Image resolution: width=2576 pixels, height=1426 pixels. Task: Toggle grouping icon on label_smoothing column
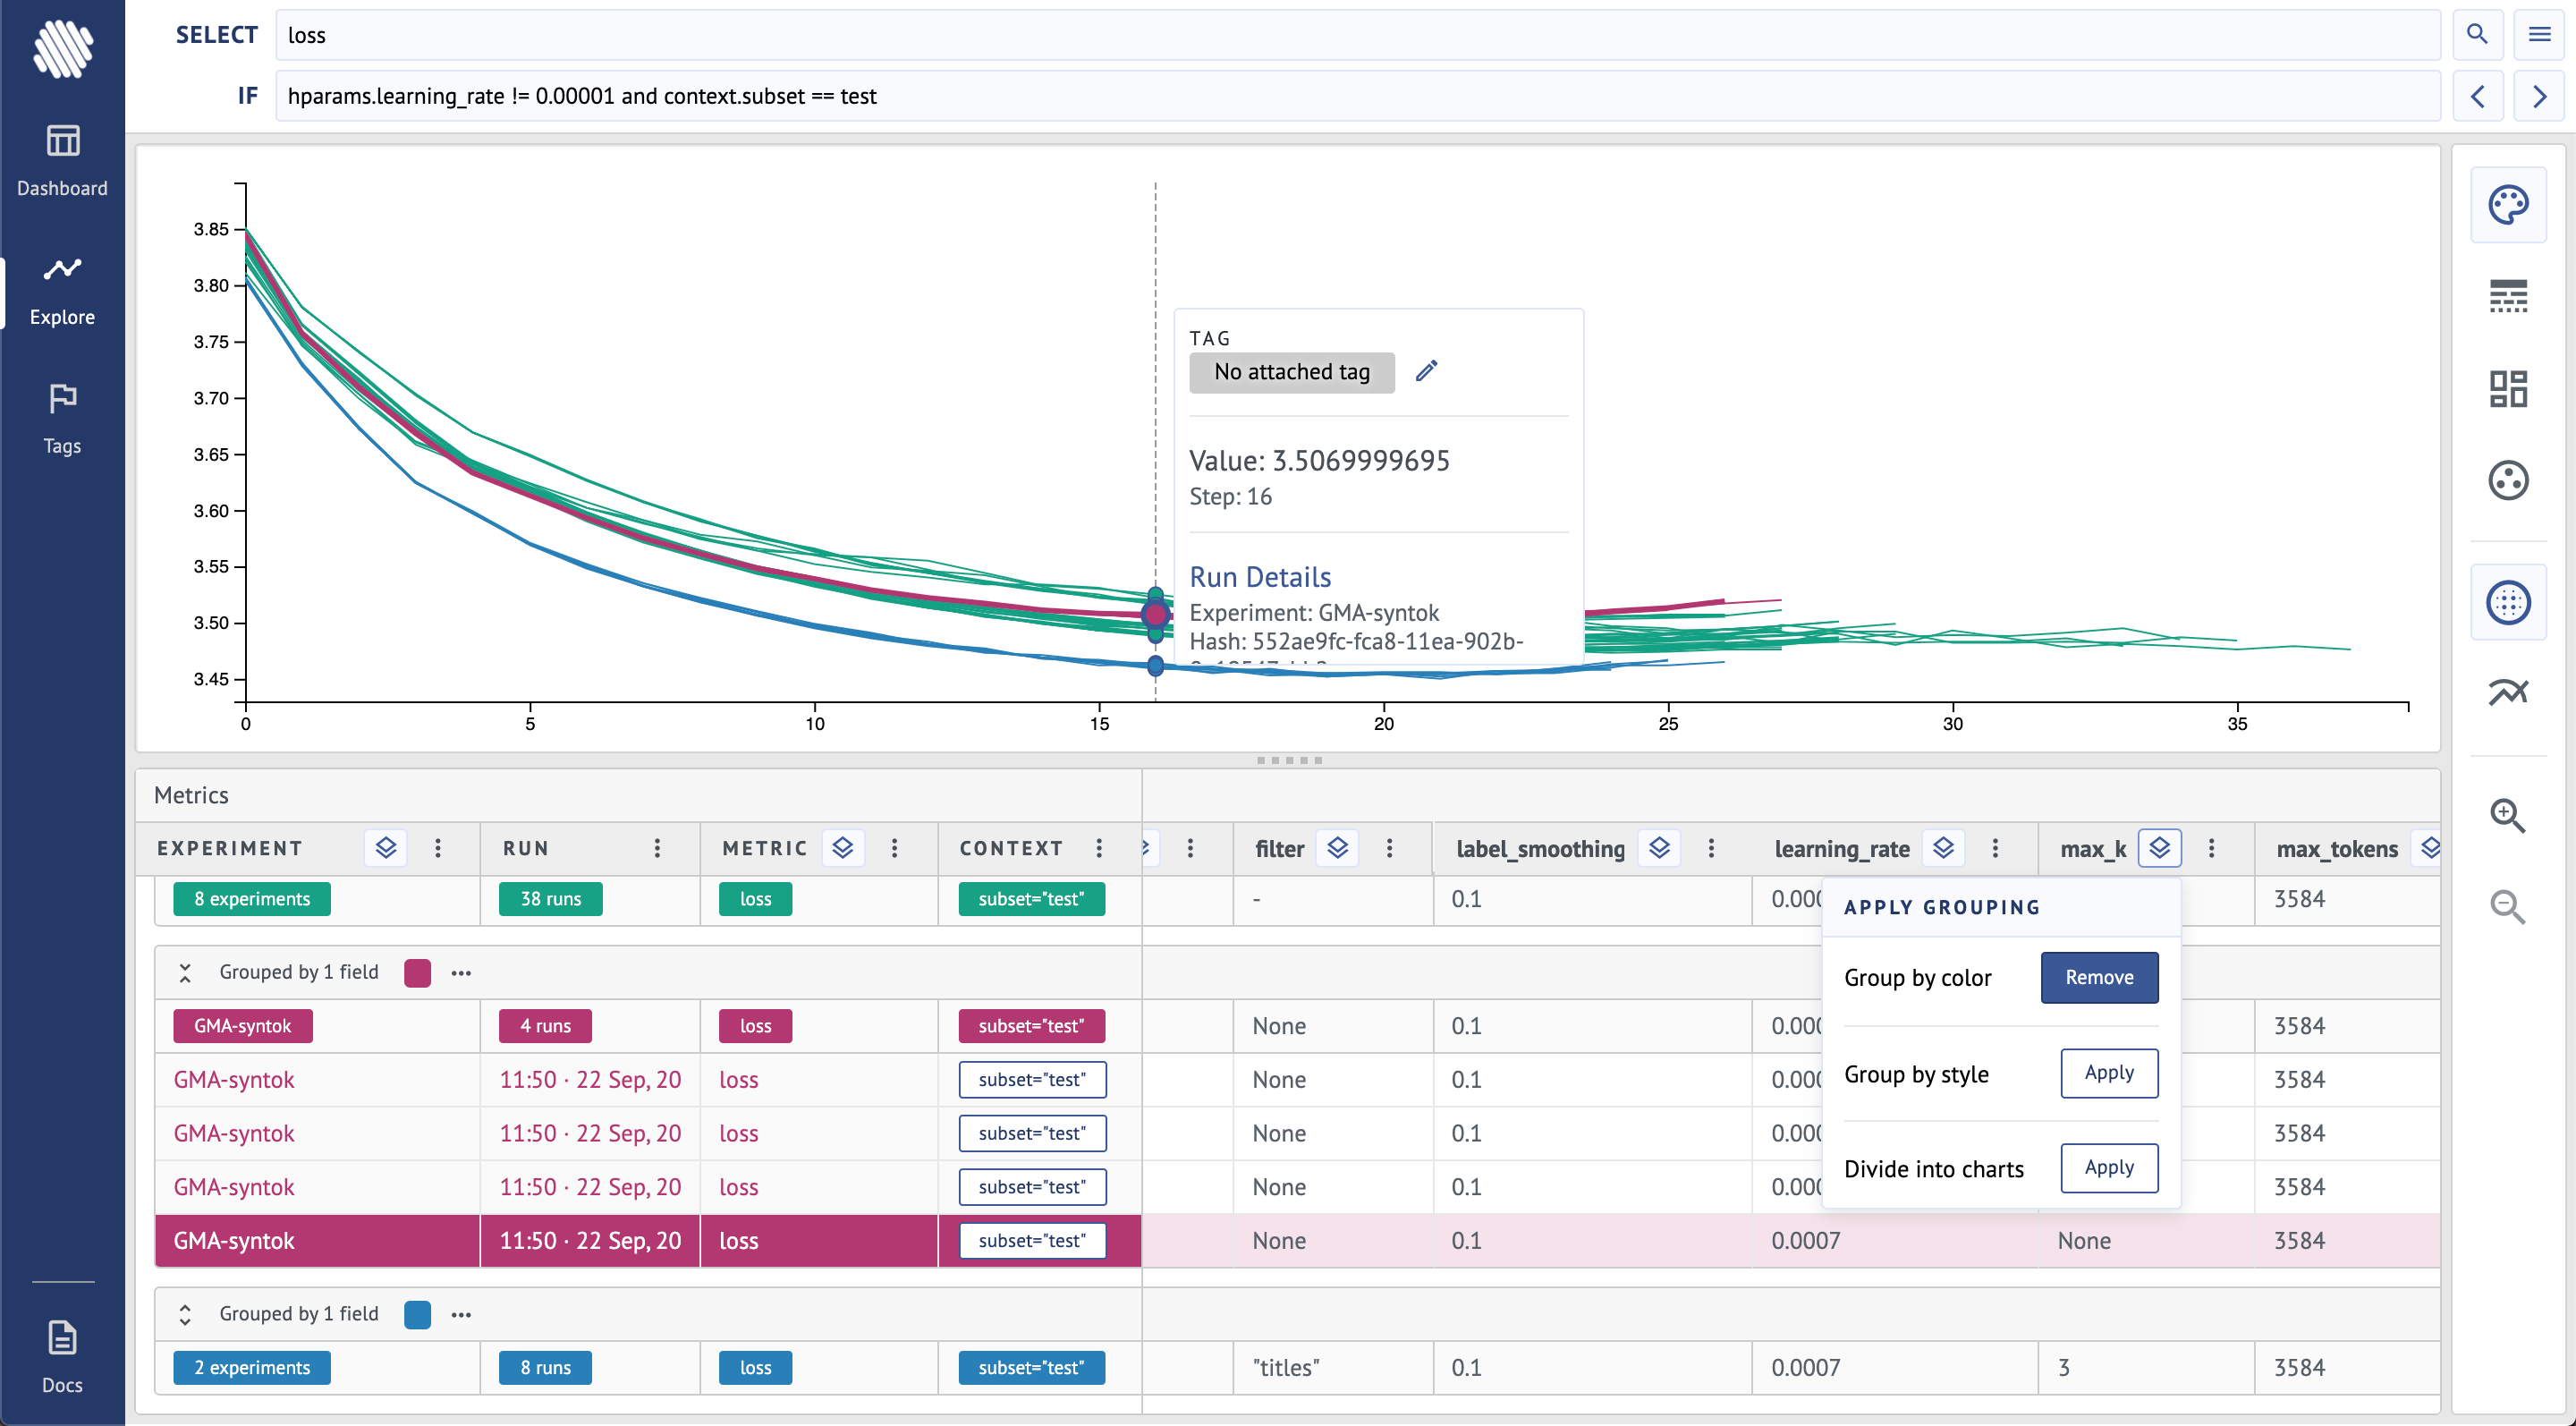[1658, 848]
